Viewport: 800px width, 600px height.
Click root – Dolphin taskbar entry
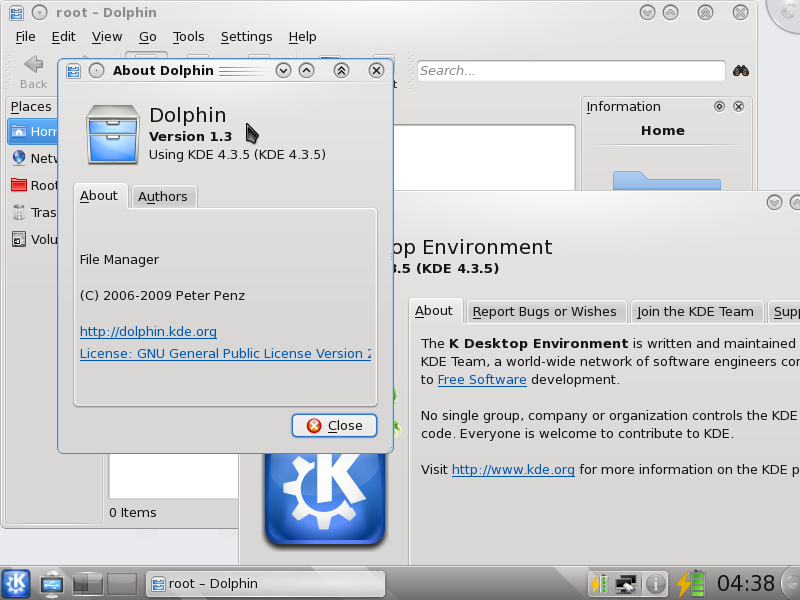tap(265, 584)
